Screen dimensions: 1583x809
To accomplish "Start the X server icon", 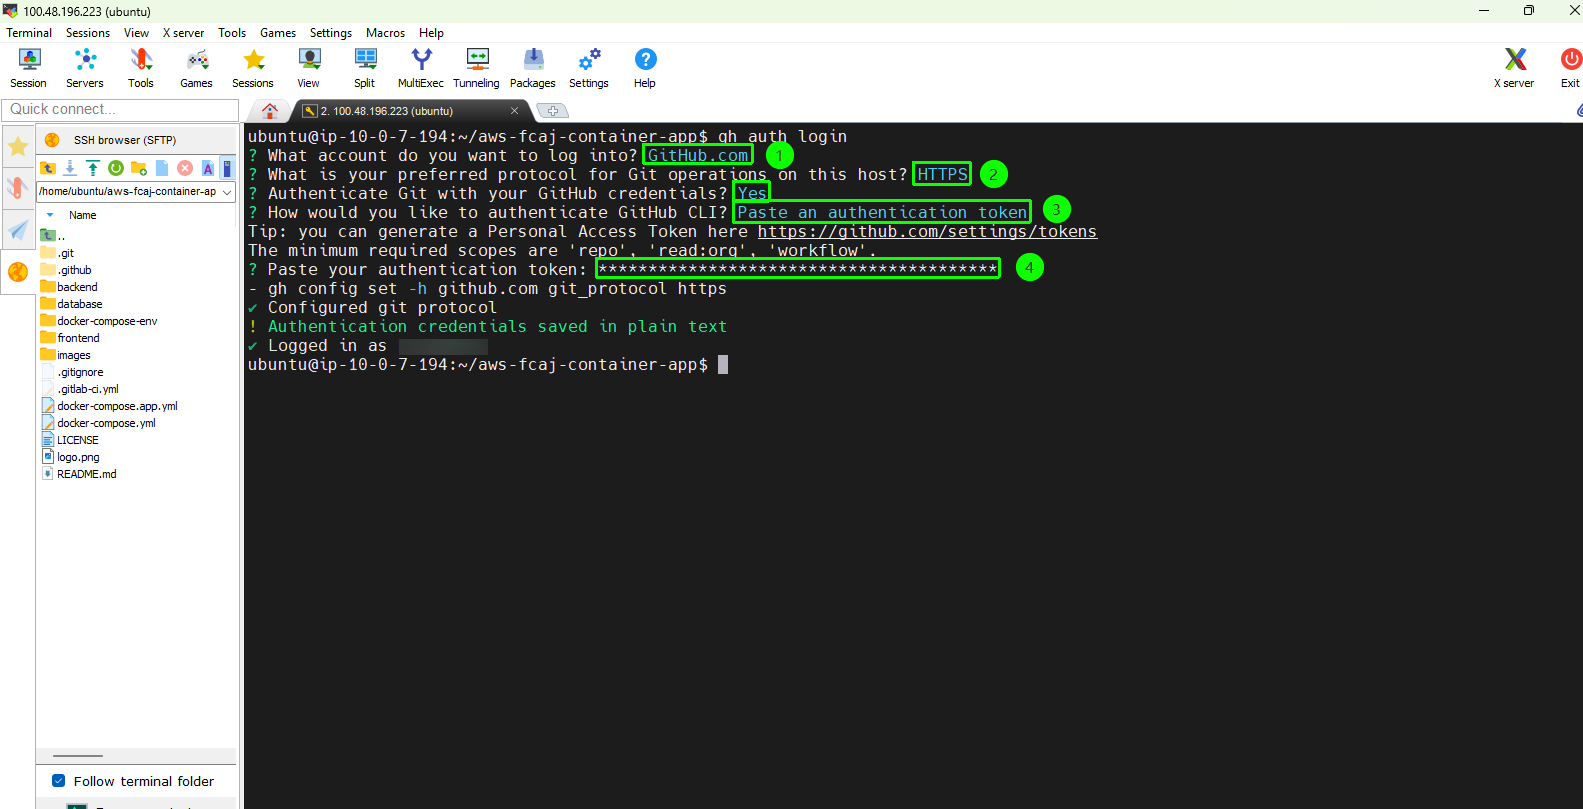I will (x=1514, y=68).
